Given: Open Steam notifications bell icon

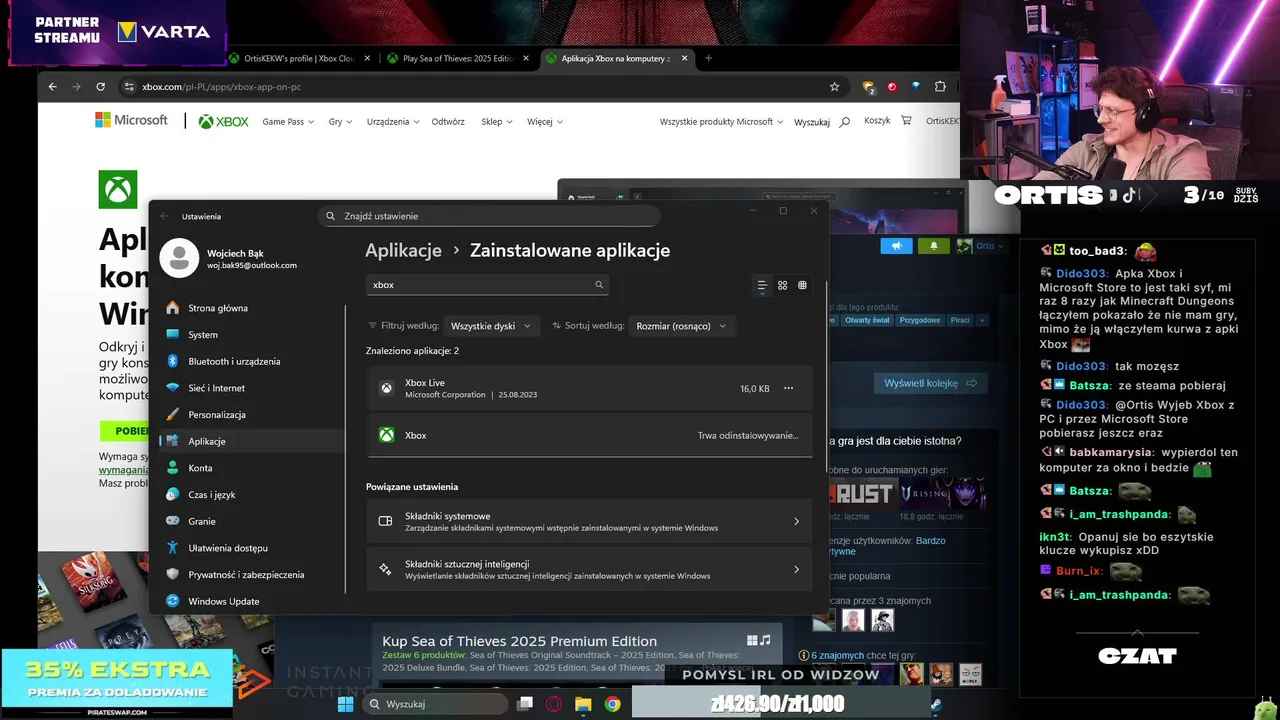Looking at the screenshot, I should point(934,246).
